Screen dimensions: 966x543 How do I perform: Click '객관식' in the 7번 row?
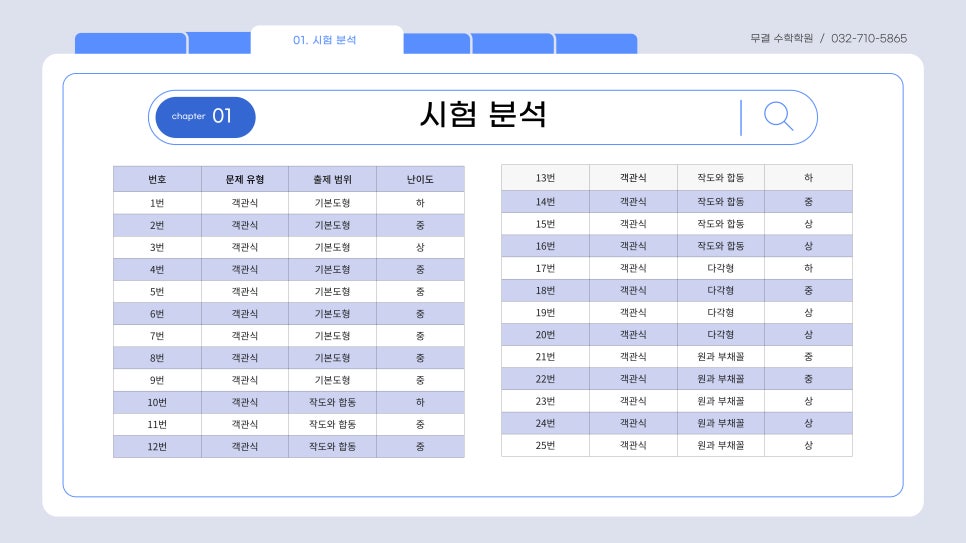pos(245,336)
